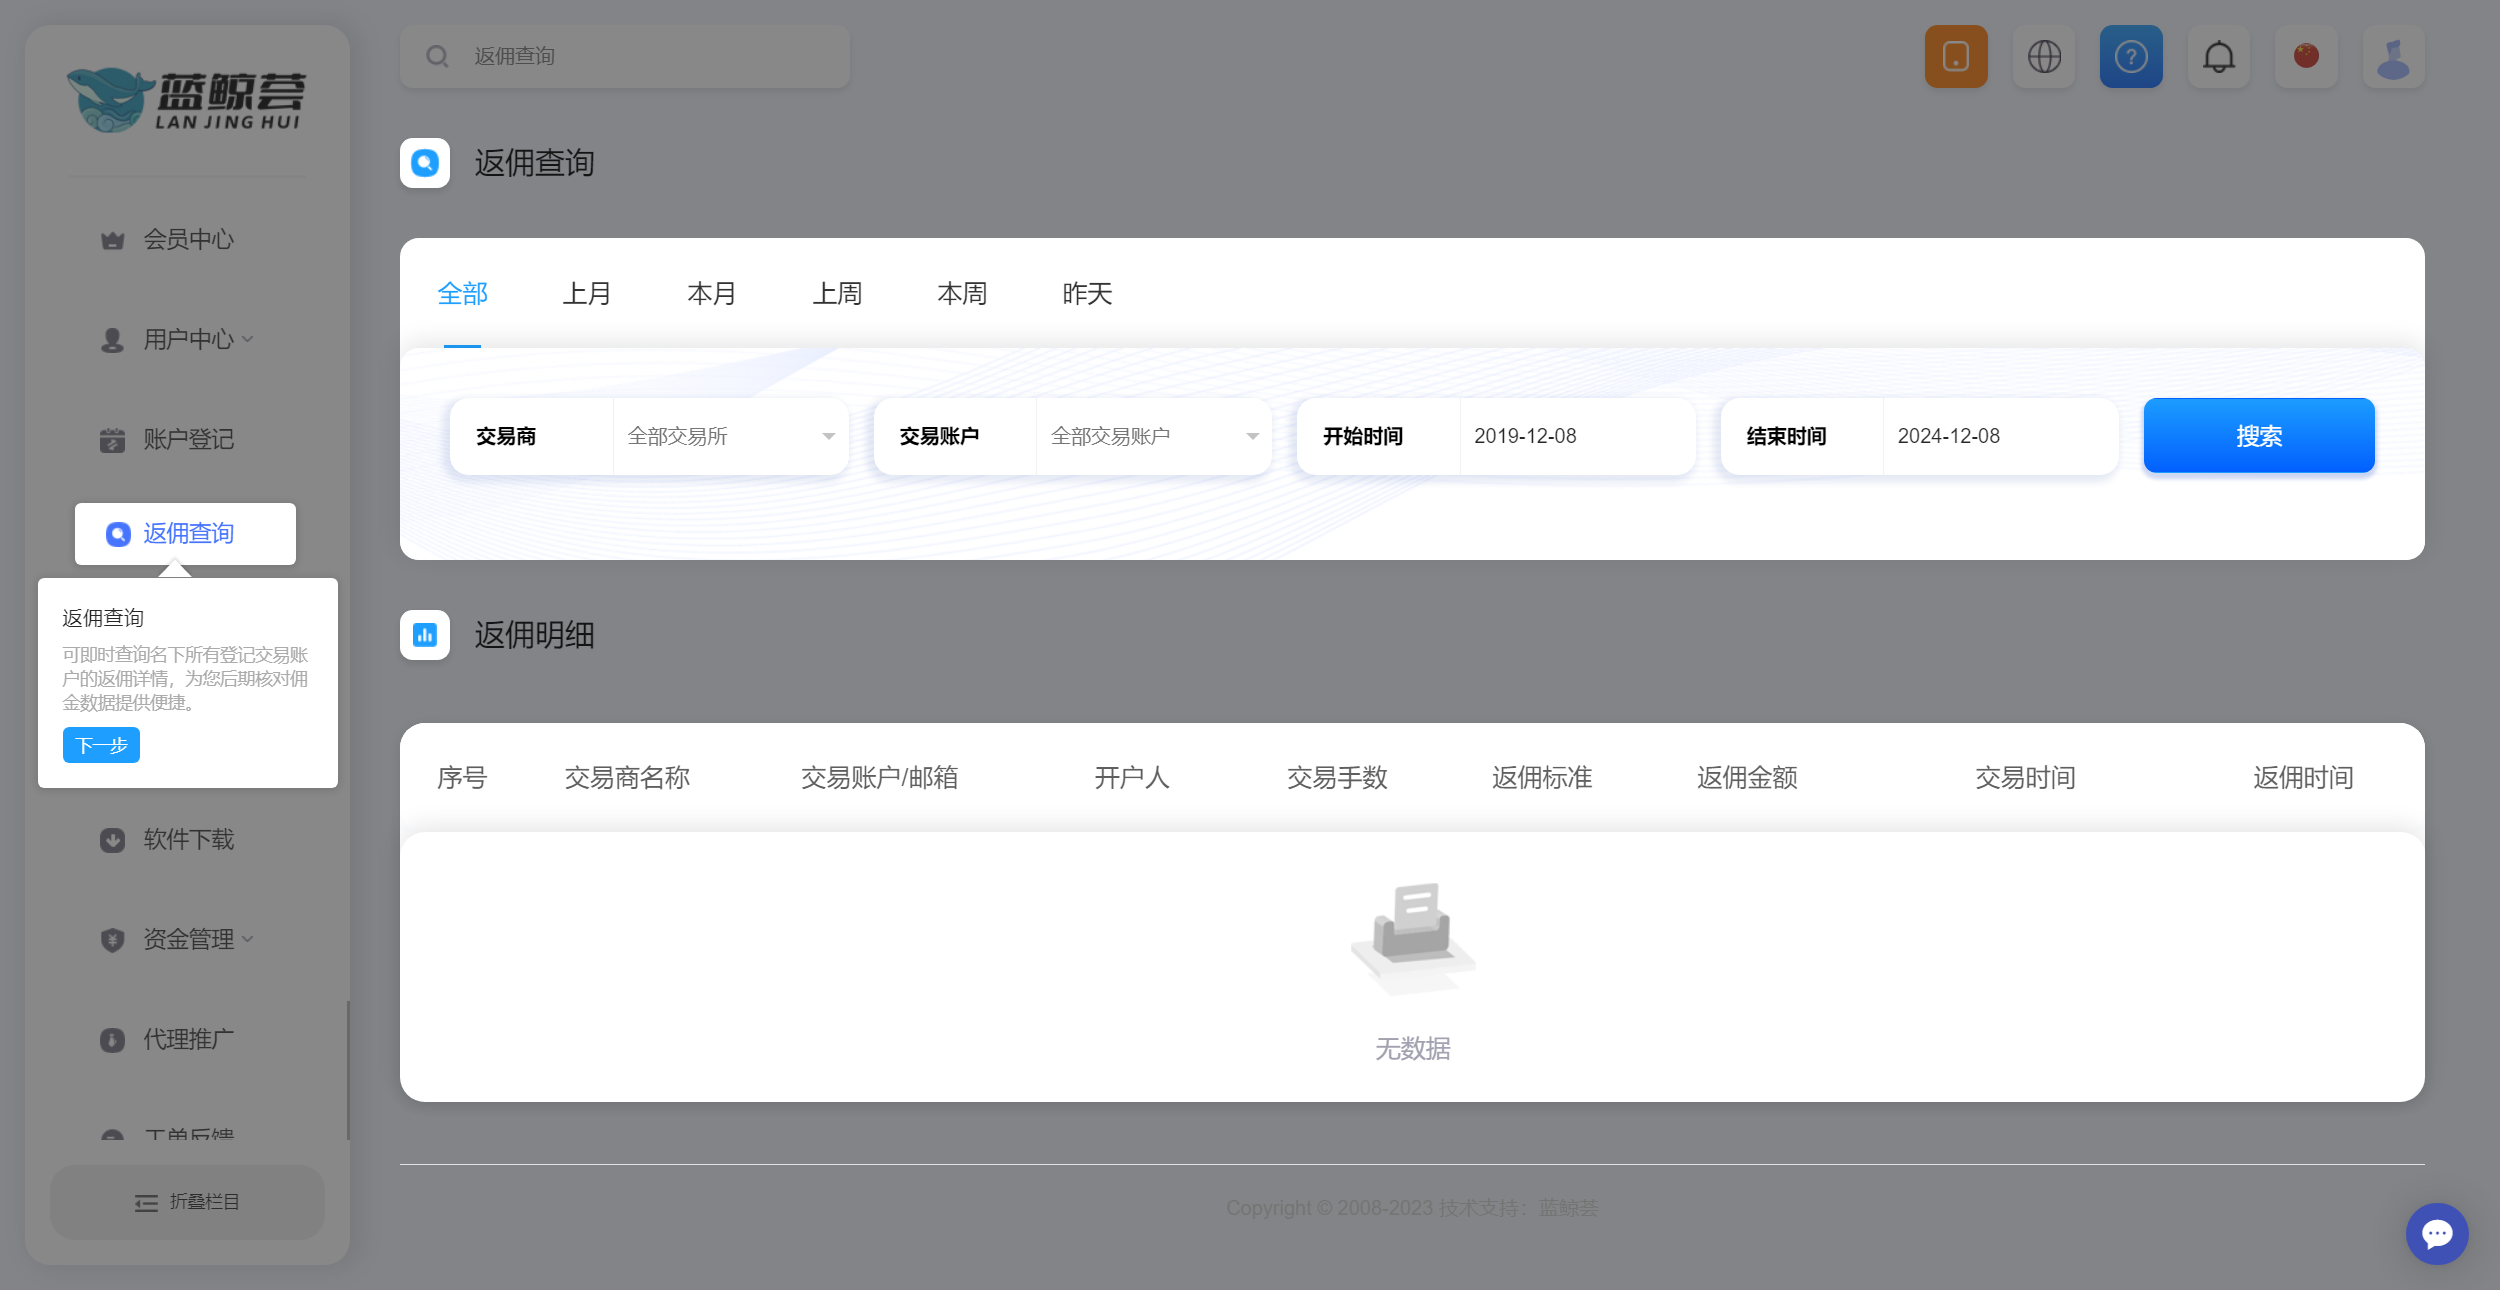Select the 本周 tab
This screenshot has height=1290, width=2500.
[962, 294]
